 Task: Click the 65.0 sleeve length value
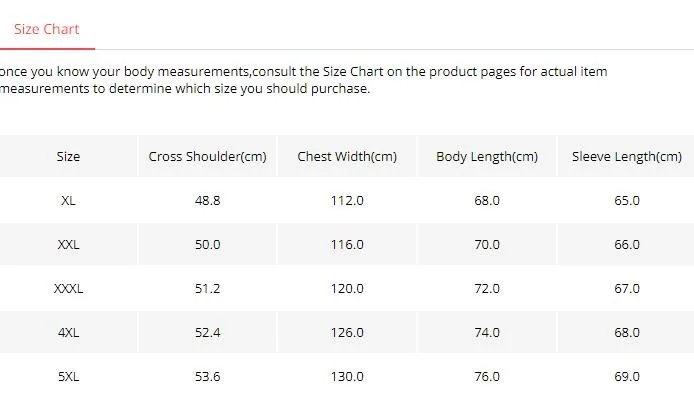pyautogui.click(x=627, y=200)
